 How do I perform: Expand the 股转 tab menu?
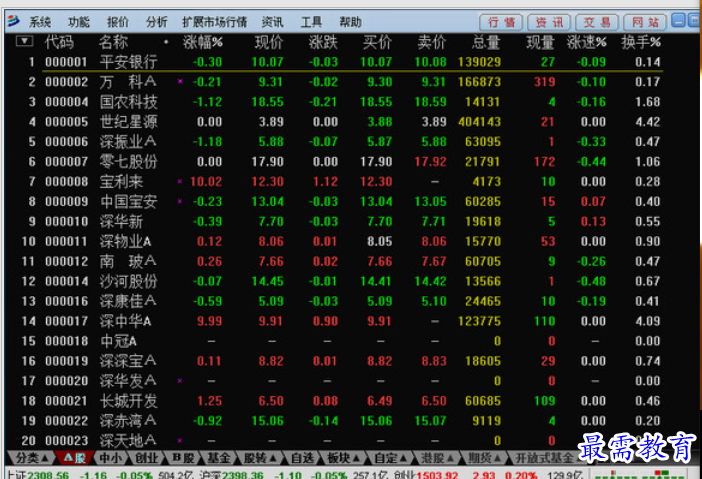pyautogui.click(x=260, y=458)
